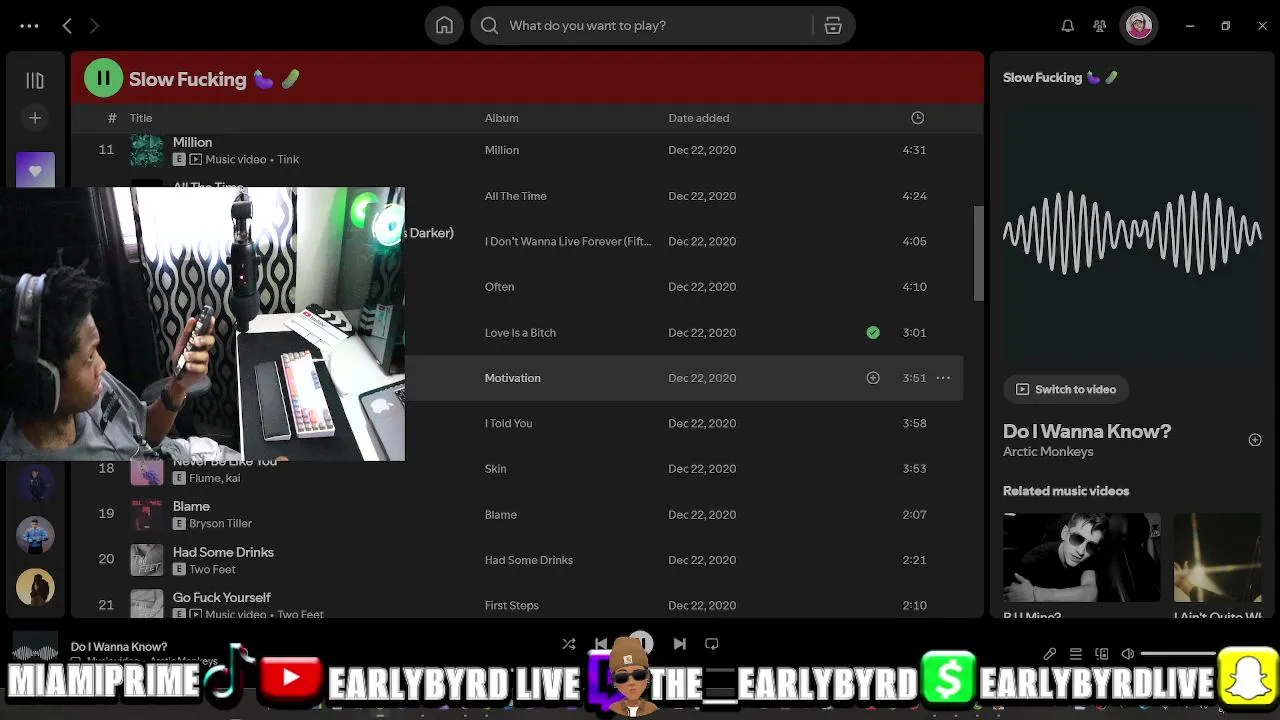Screen dimensions: 1280x720
Task: Click the track list vertical scrollbar
Action: click(979, 252)
